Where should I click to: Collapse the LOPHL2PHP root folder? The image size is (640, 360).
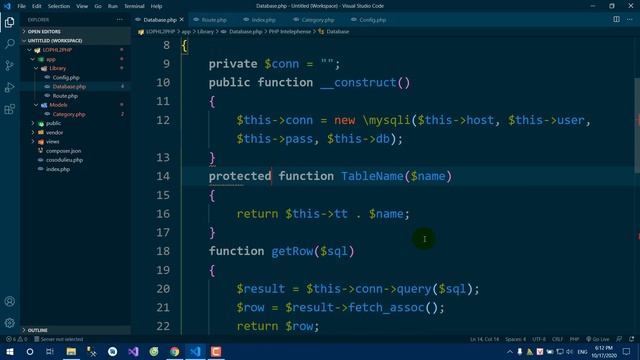[29, 50]
